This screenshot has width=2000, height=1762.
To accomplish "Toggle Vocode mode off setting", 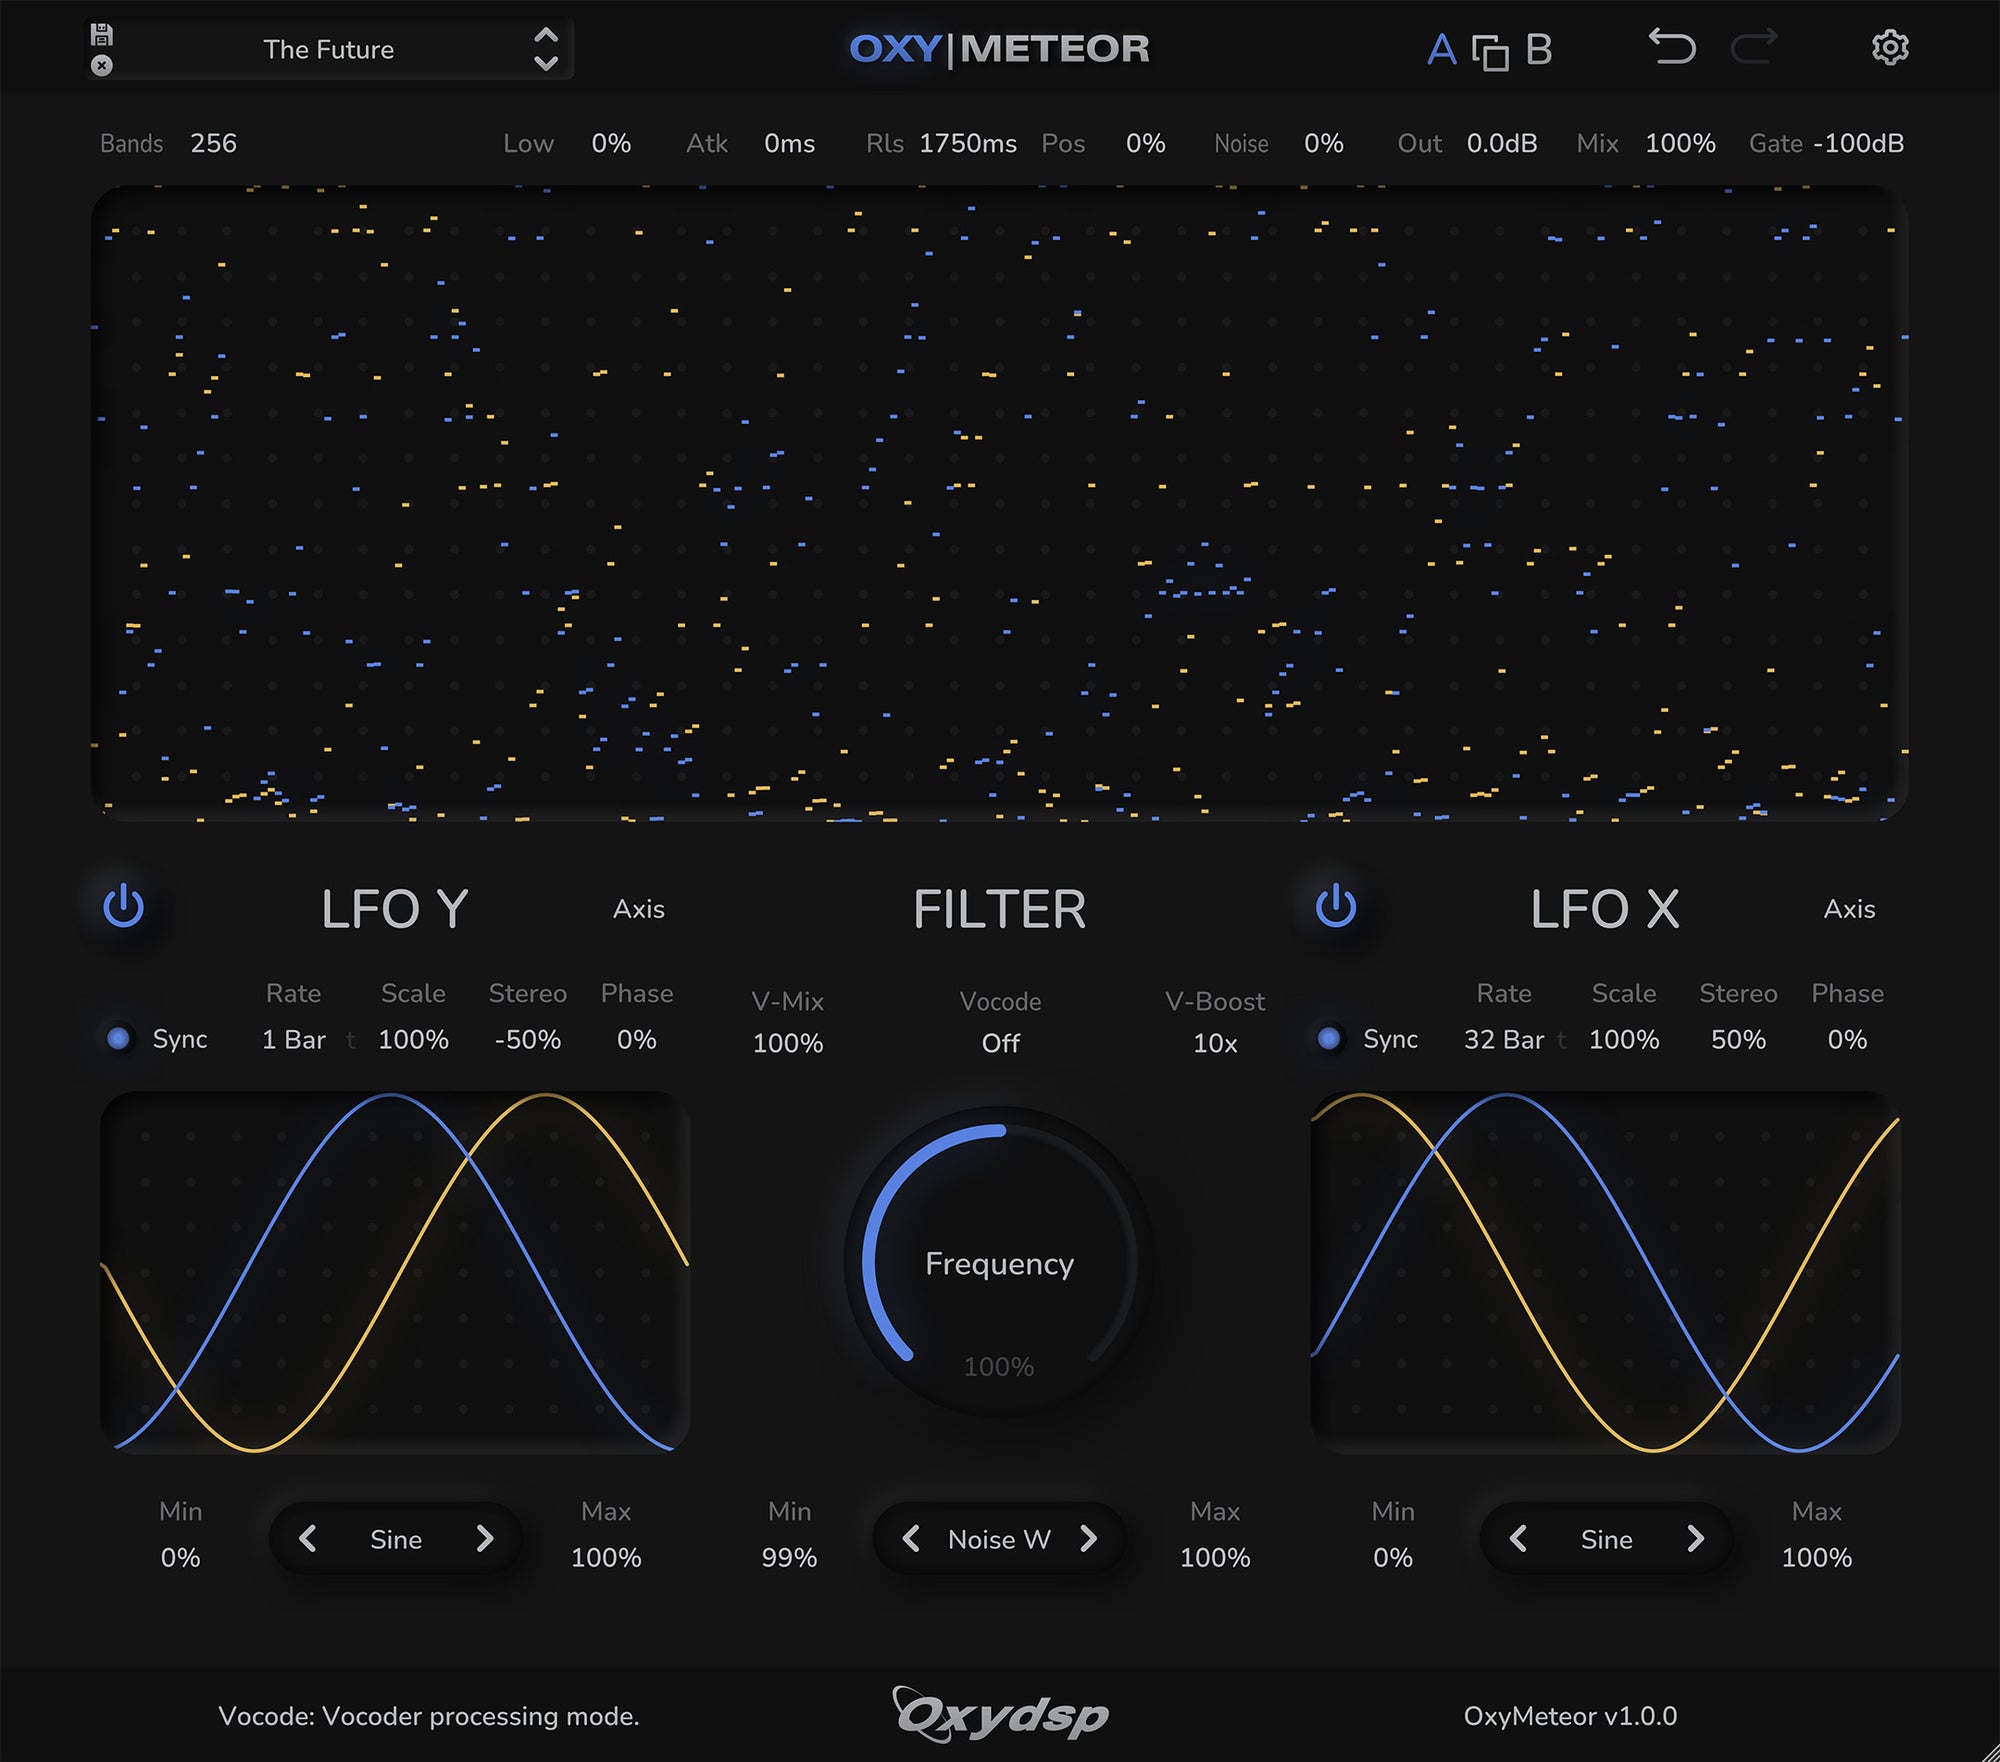I will point(999,1043).
